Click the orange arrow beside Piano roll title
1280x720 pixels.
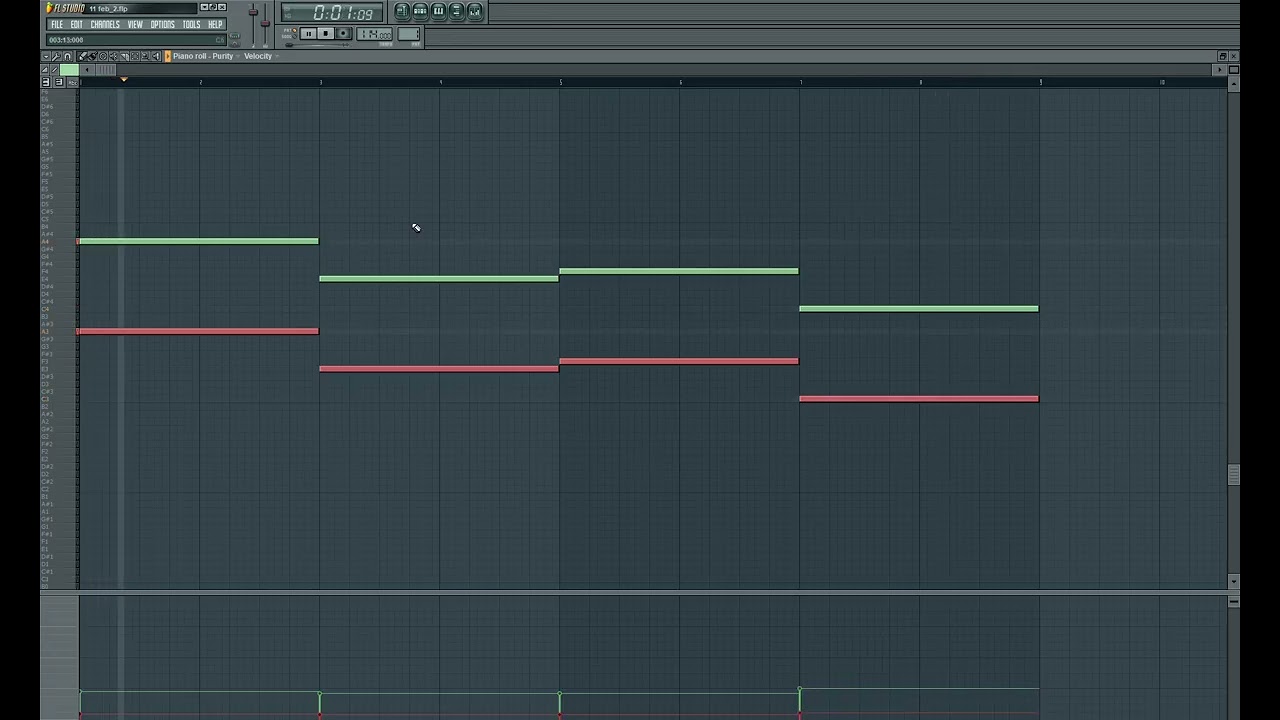pyautogui.click(x=168, y=56)
